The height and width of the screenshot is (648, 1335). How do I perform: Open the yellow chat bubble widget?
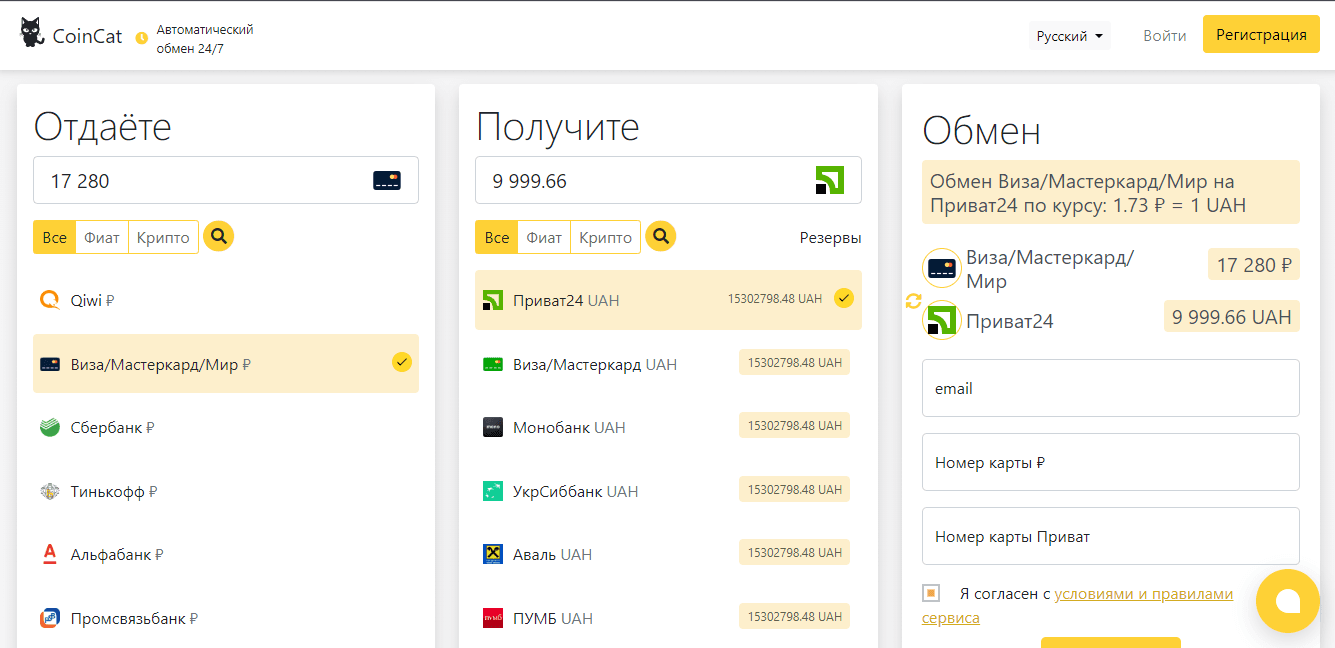[1287, 600]
